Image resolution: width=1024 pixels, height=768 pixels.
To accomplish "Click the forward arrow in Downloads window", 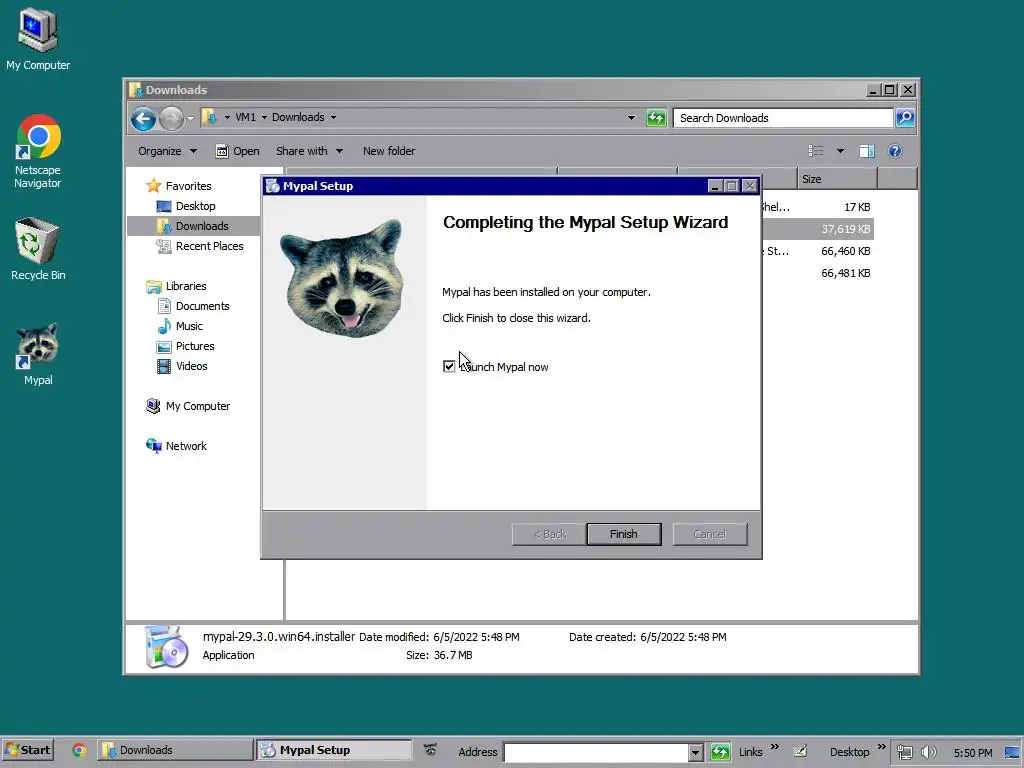I will tap(172, 118).
